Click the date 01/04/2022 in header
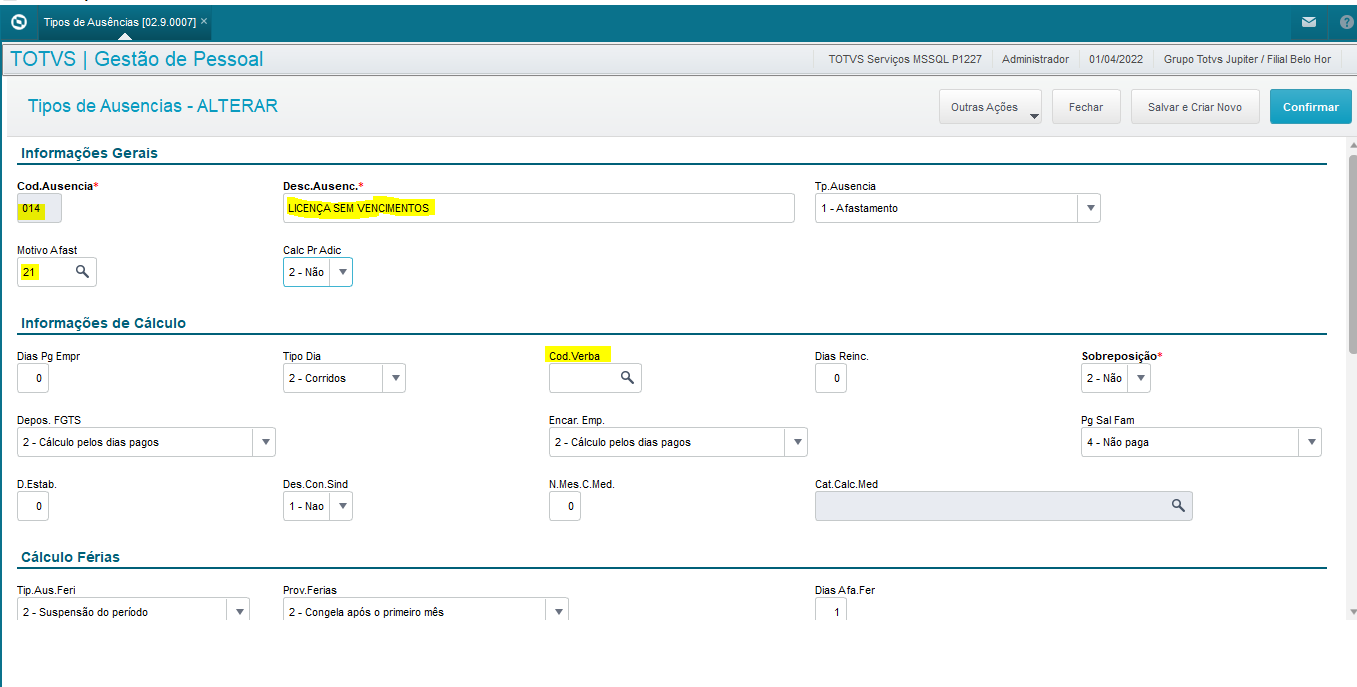1357x687 pixels. (1116, 59)
